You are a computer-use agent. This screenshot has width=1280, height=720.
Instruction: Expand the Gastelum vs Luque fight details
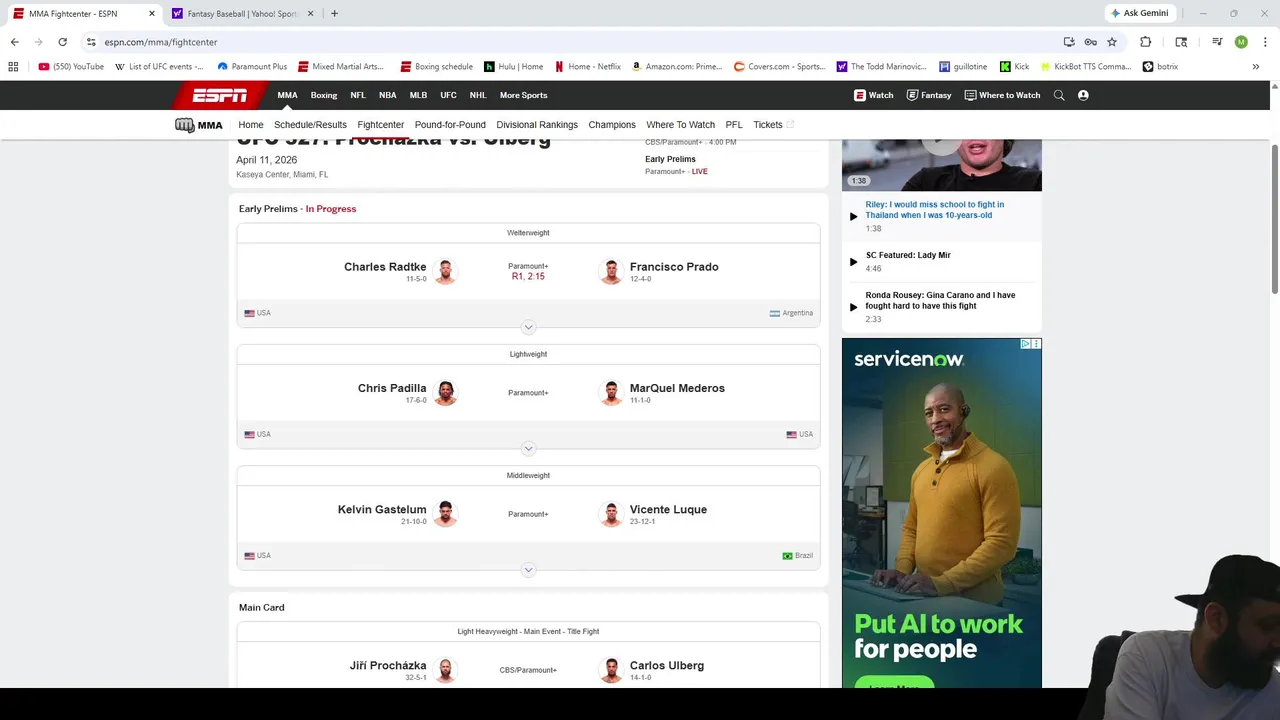tap(528, 570)
